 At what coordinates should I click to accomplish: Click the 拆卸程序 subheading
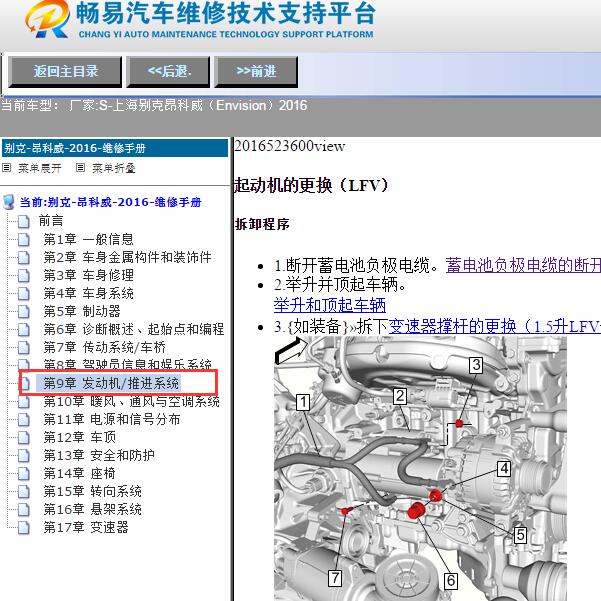(x=262, y=224)
